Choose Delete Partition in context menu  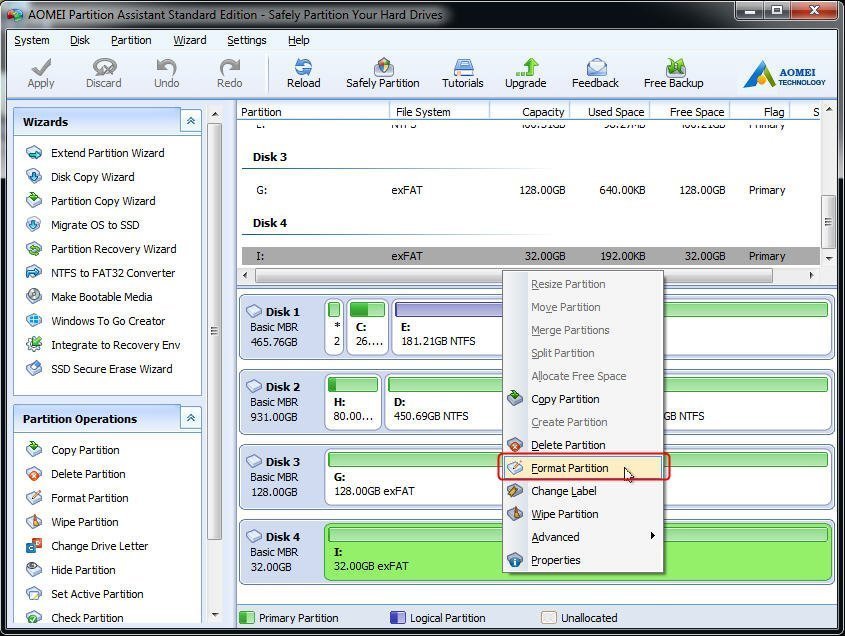coord(584,445)
